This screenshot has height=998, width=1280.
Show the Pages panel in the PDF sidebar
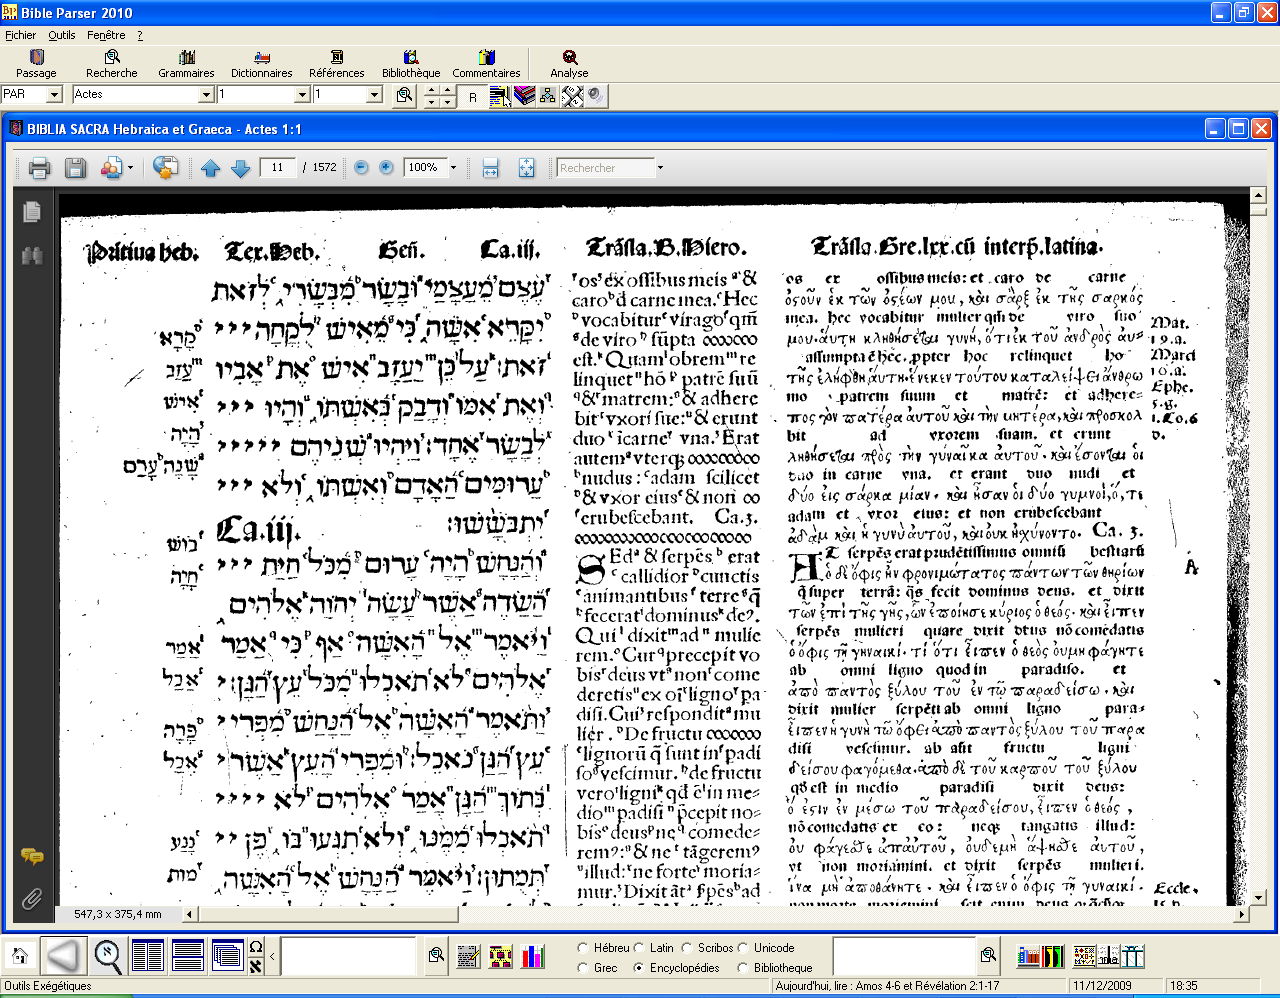point(32,212)
